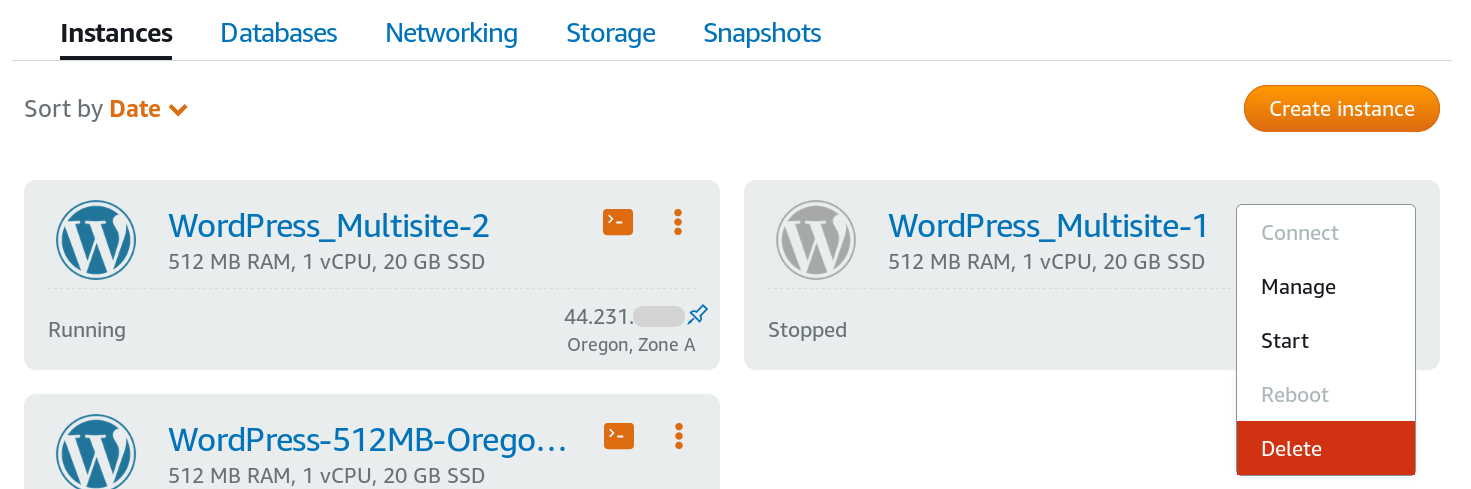Open terminal for WordPress_Multisite-2
1471x489 pixels.
618,222
